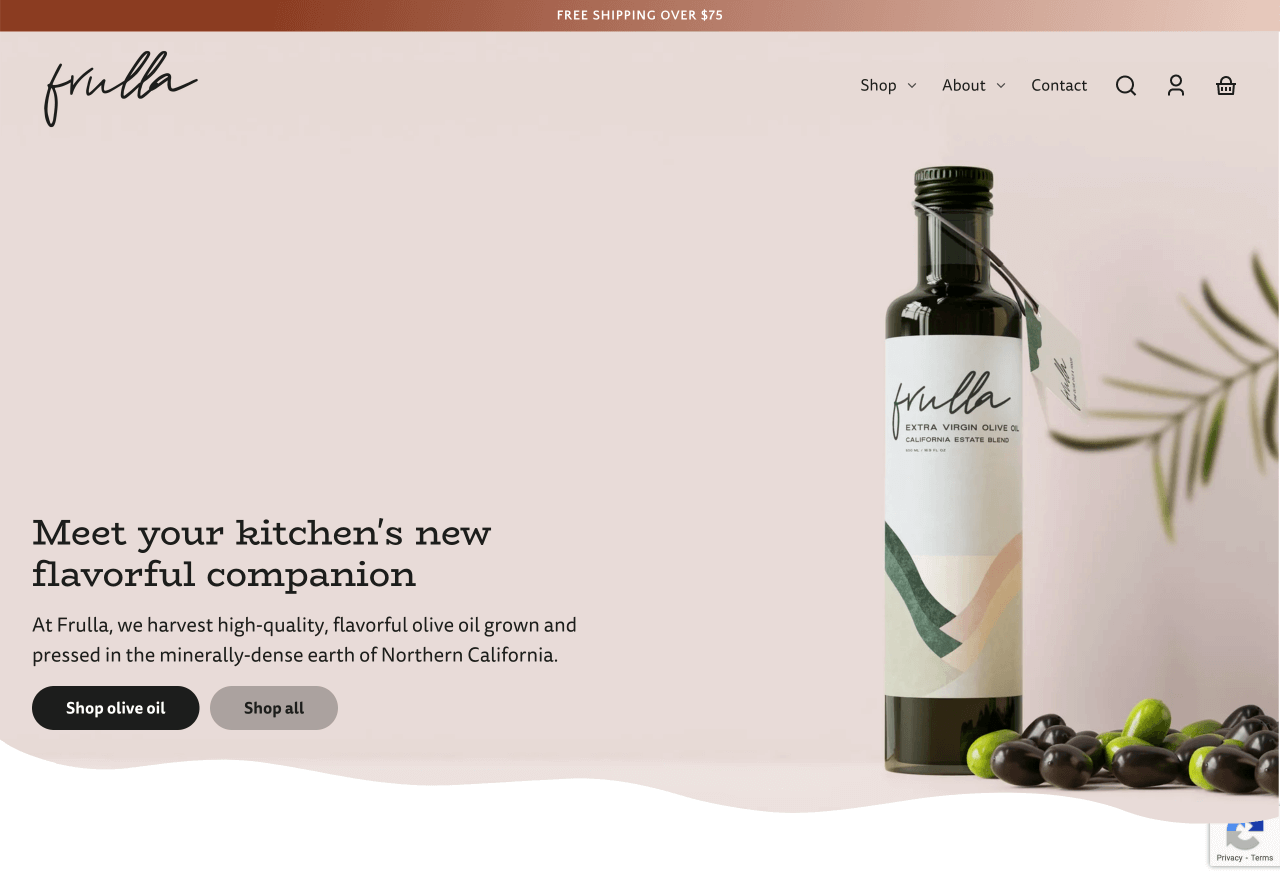The height and width of the screenshot is (880, 1280).
Task: Open the account profile icon
Action: click(1176, 86)
